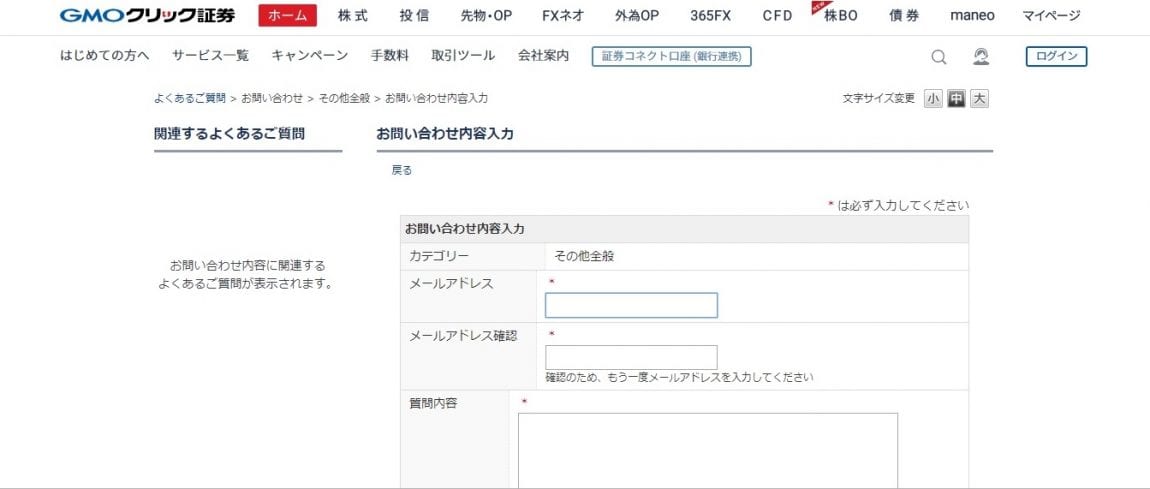Click the 証券コネクト口座 button

click(671, 57)
